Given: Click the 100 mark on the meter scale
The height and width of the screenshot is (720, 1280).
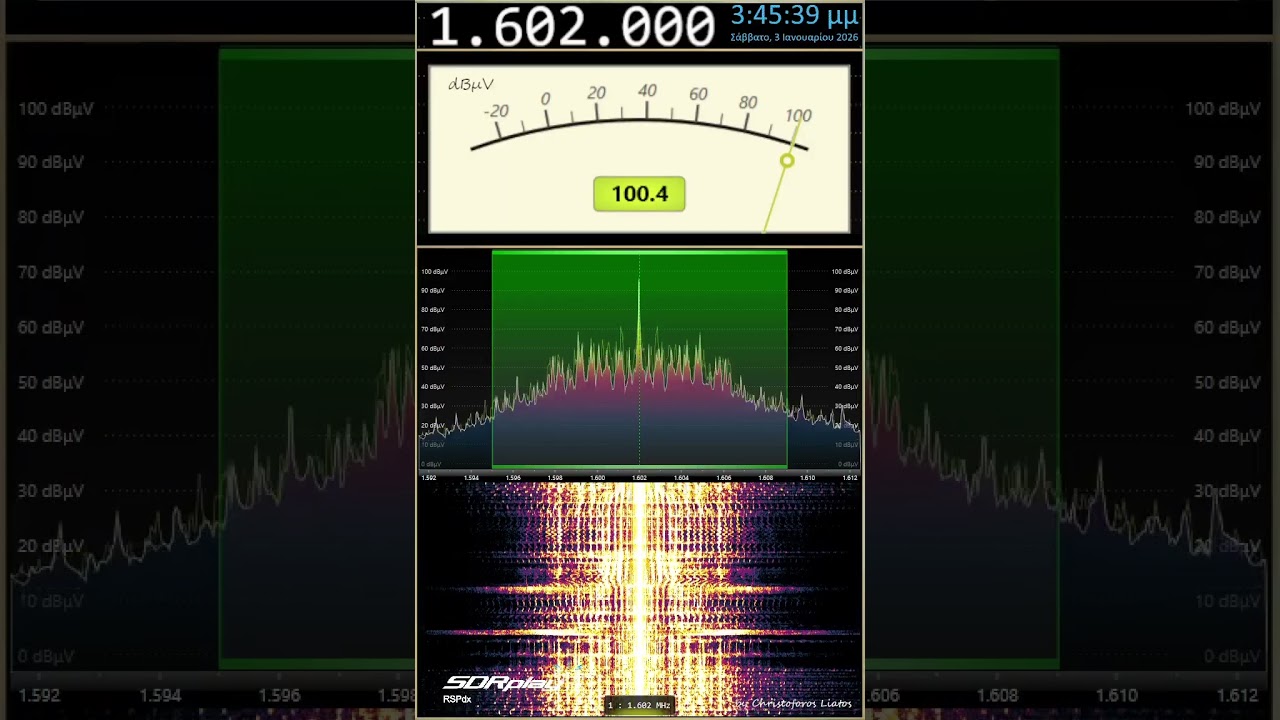Looking at the screenshot, I should [x=798, y=116].
